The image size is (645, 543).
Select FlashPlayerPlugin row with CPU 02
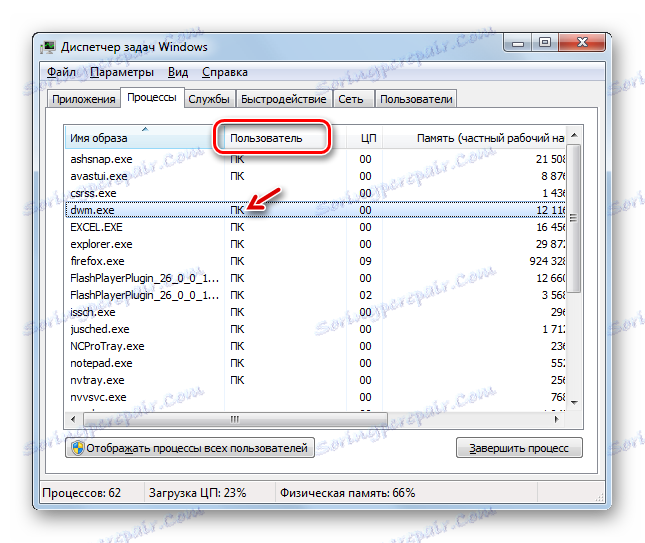click(x=315, y=295)
